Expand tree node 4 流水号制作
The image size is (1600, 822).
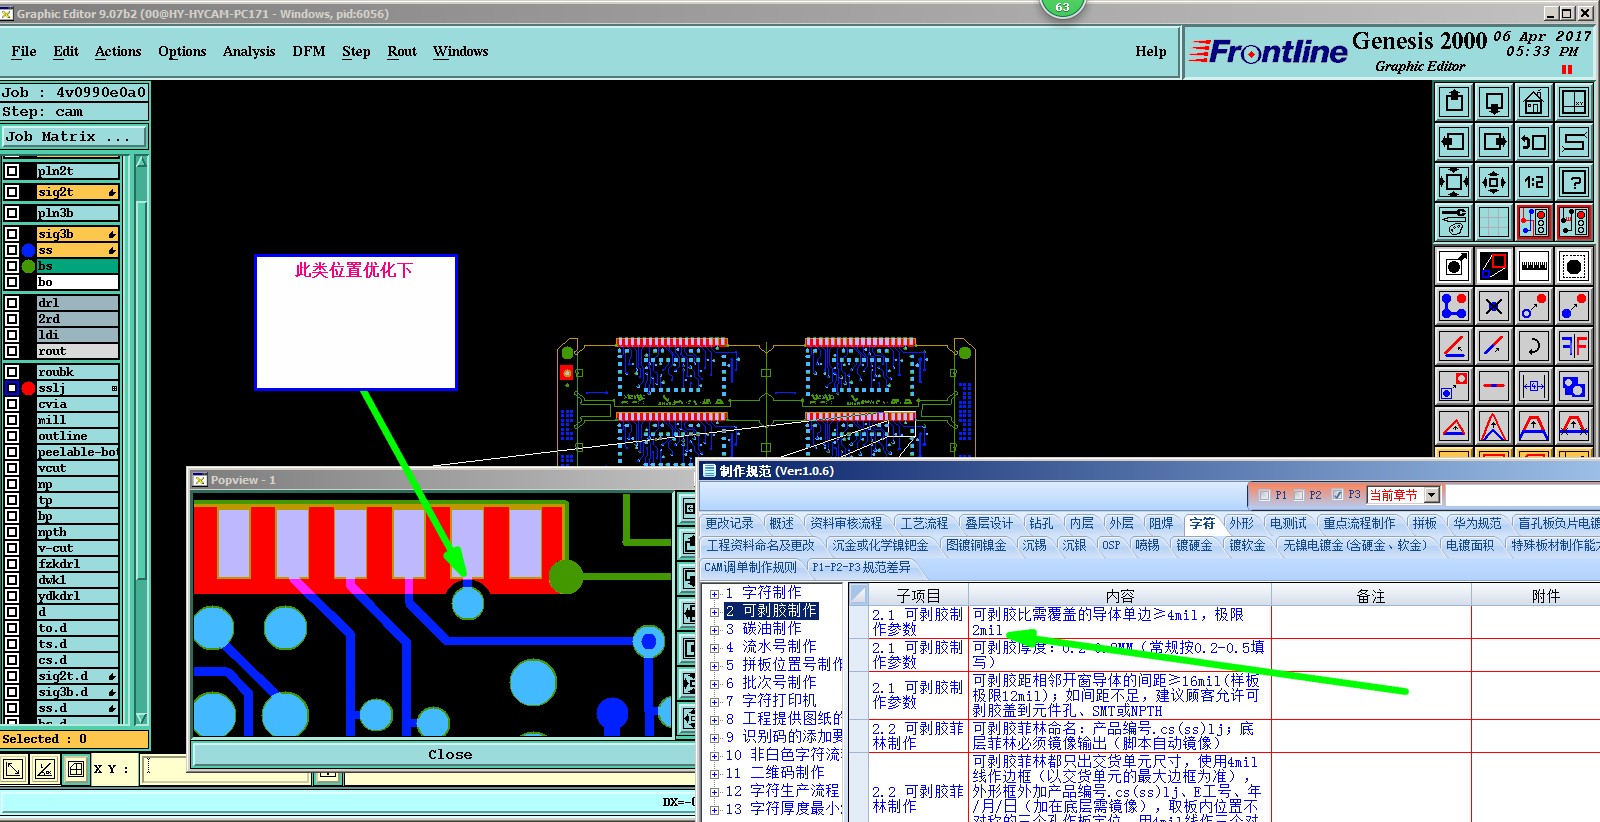(714, 648)
